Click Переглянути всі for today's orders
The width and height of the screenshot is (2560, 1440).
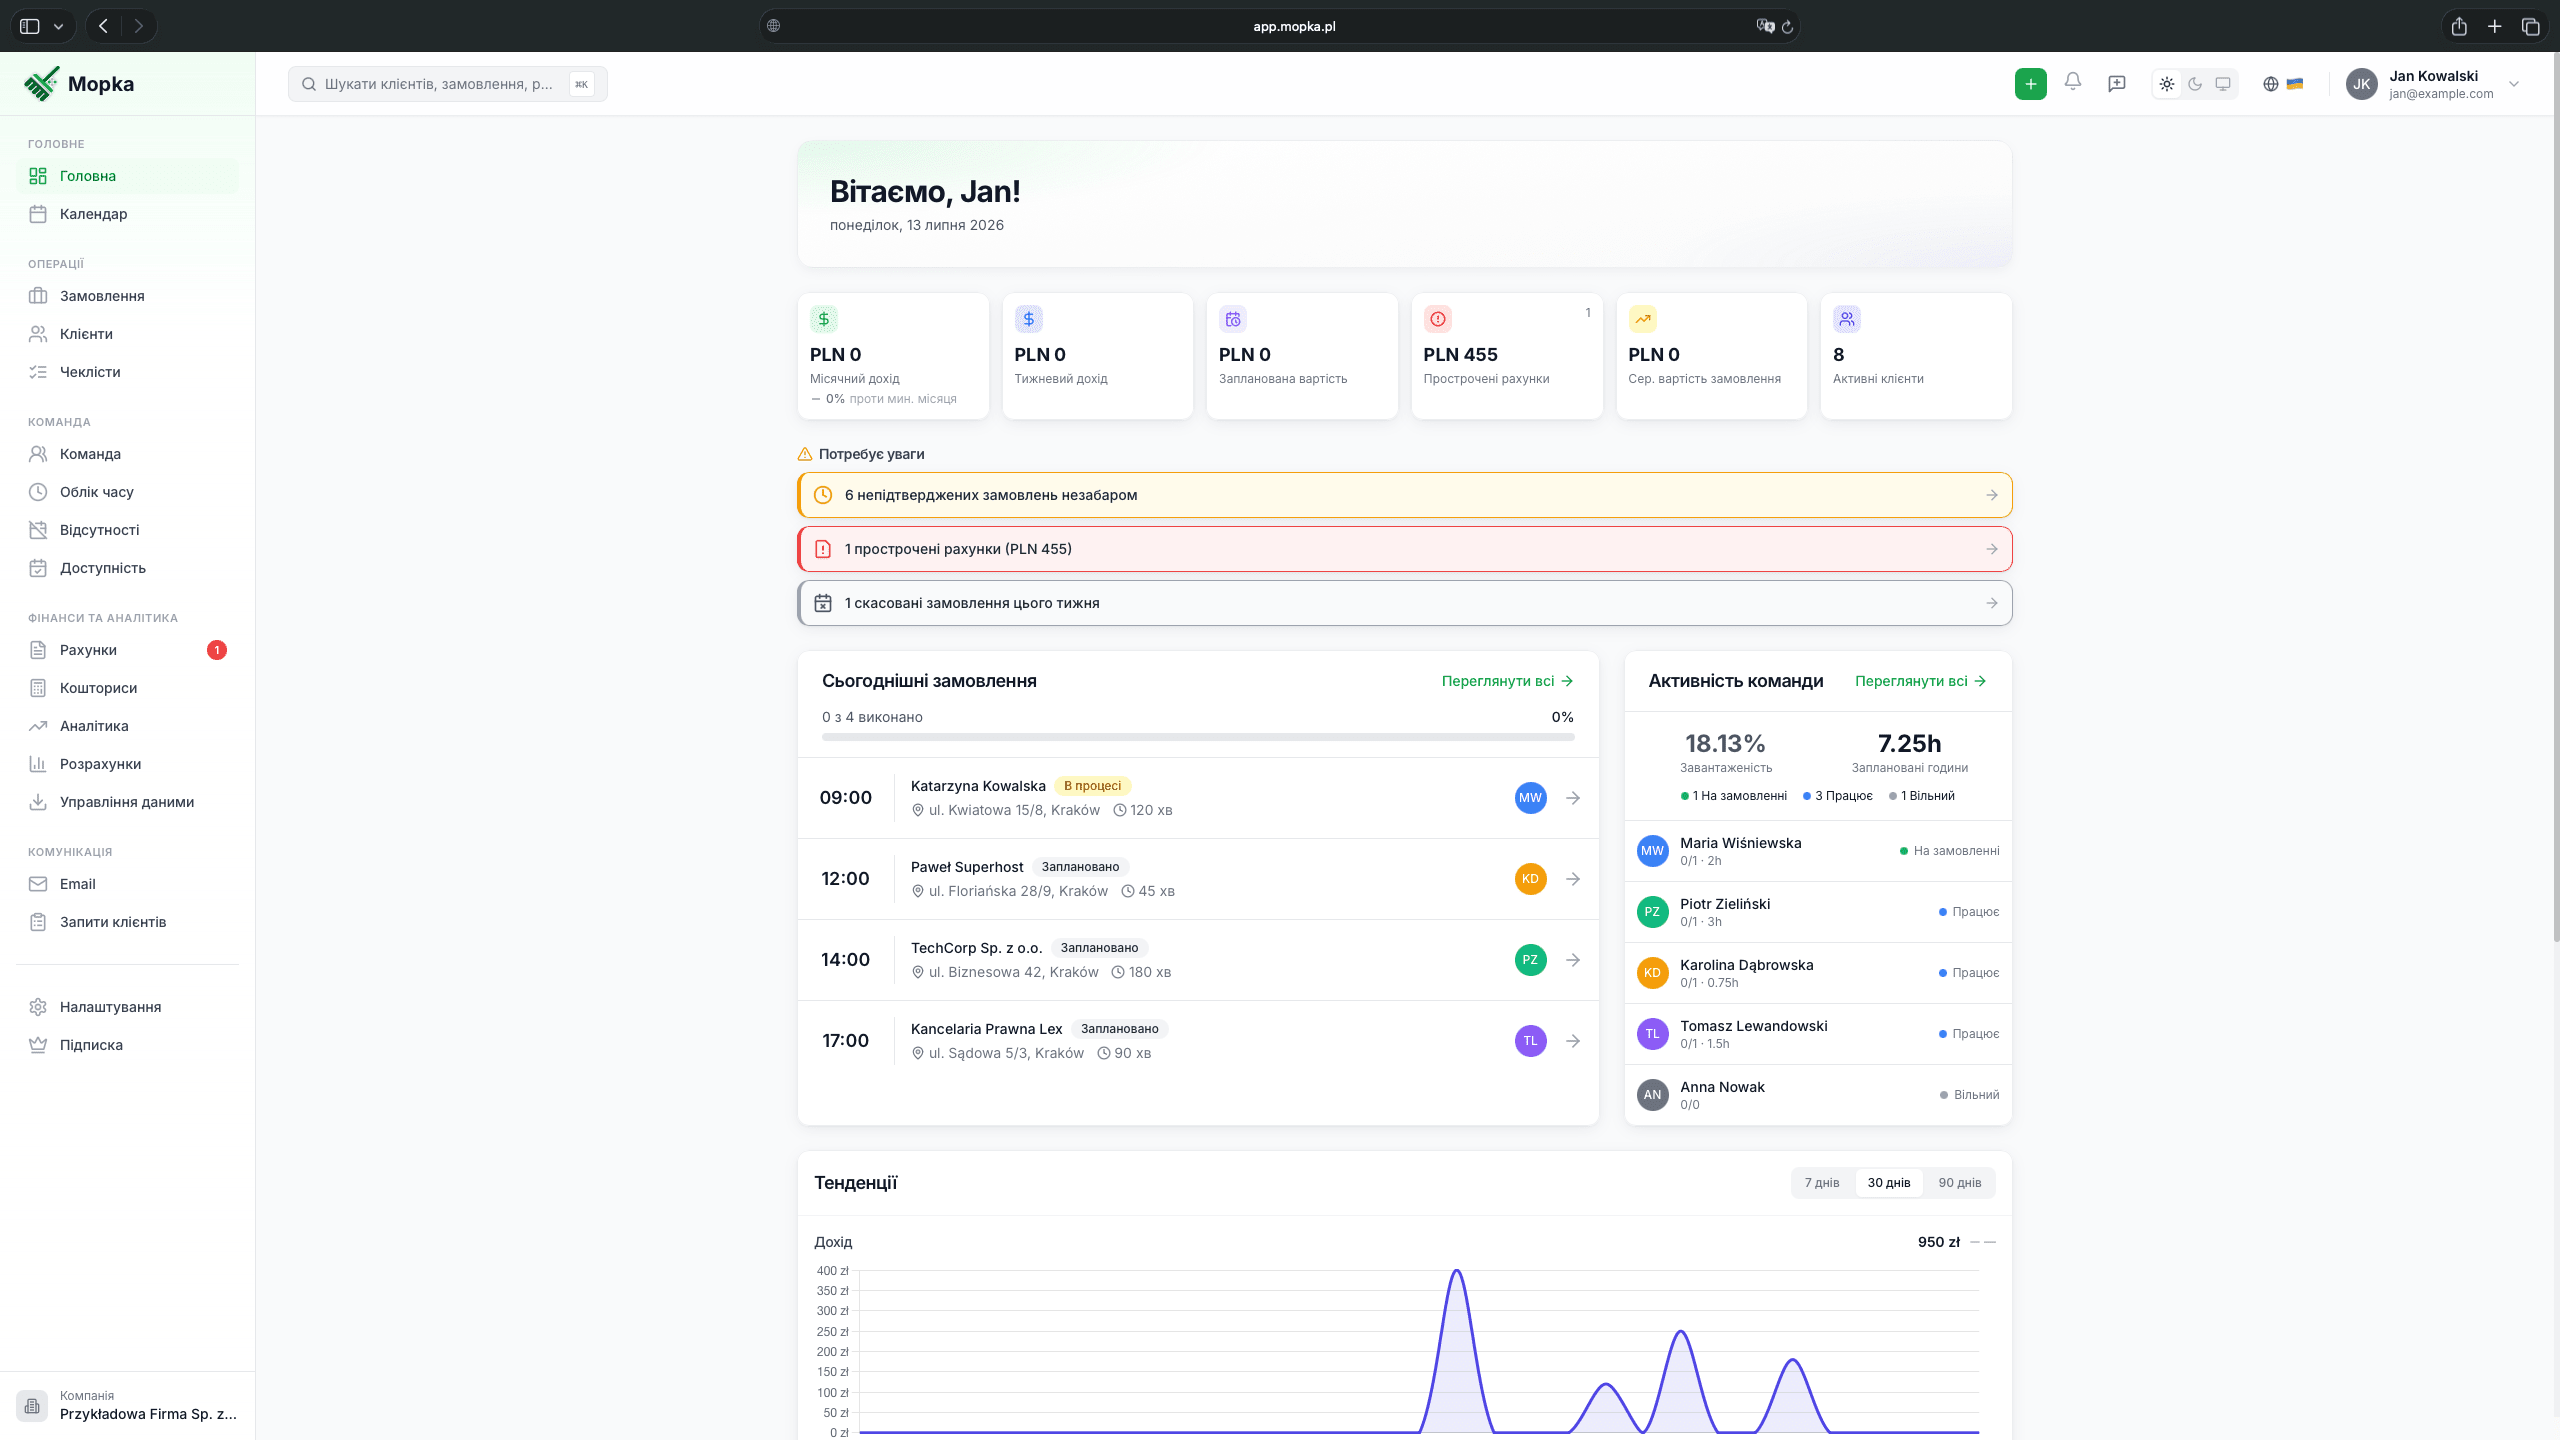(1507, 681)
